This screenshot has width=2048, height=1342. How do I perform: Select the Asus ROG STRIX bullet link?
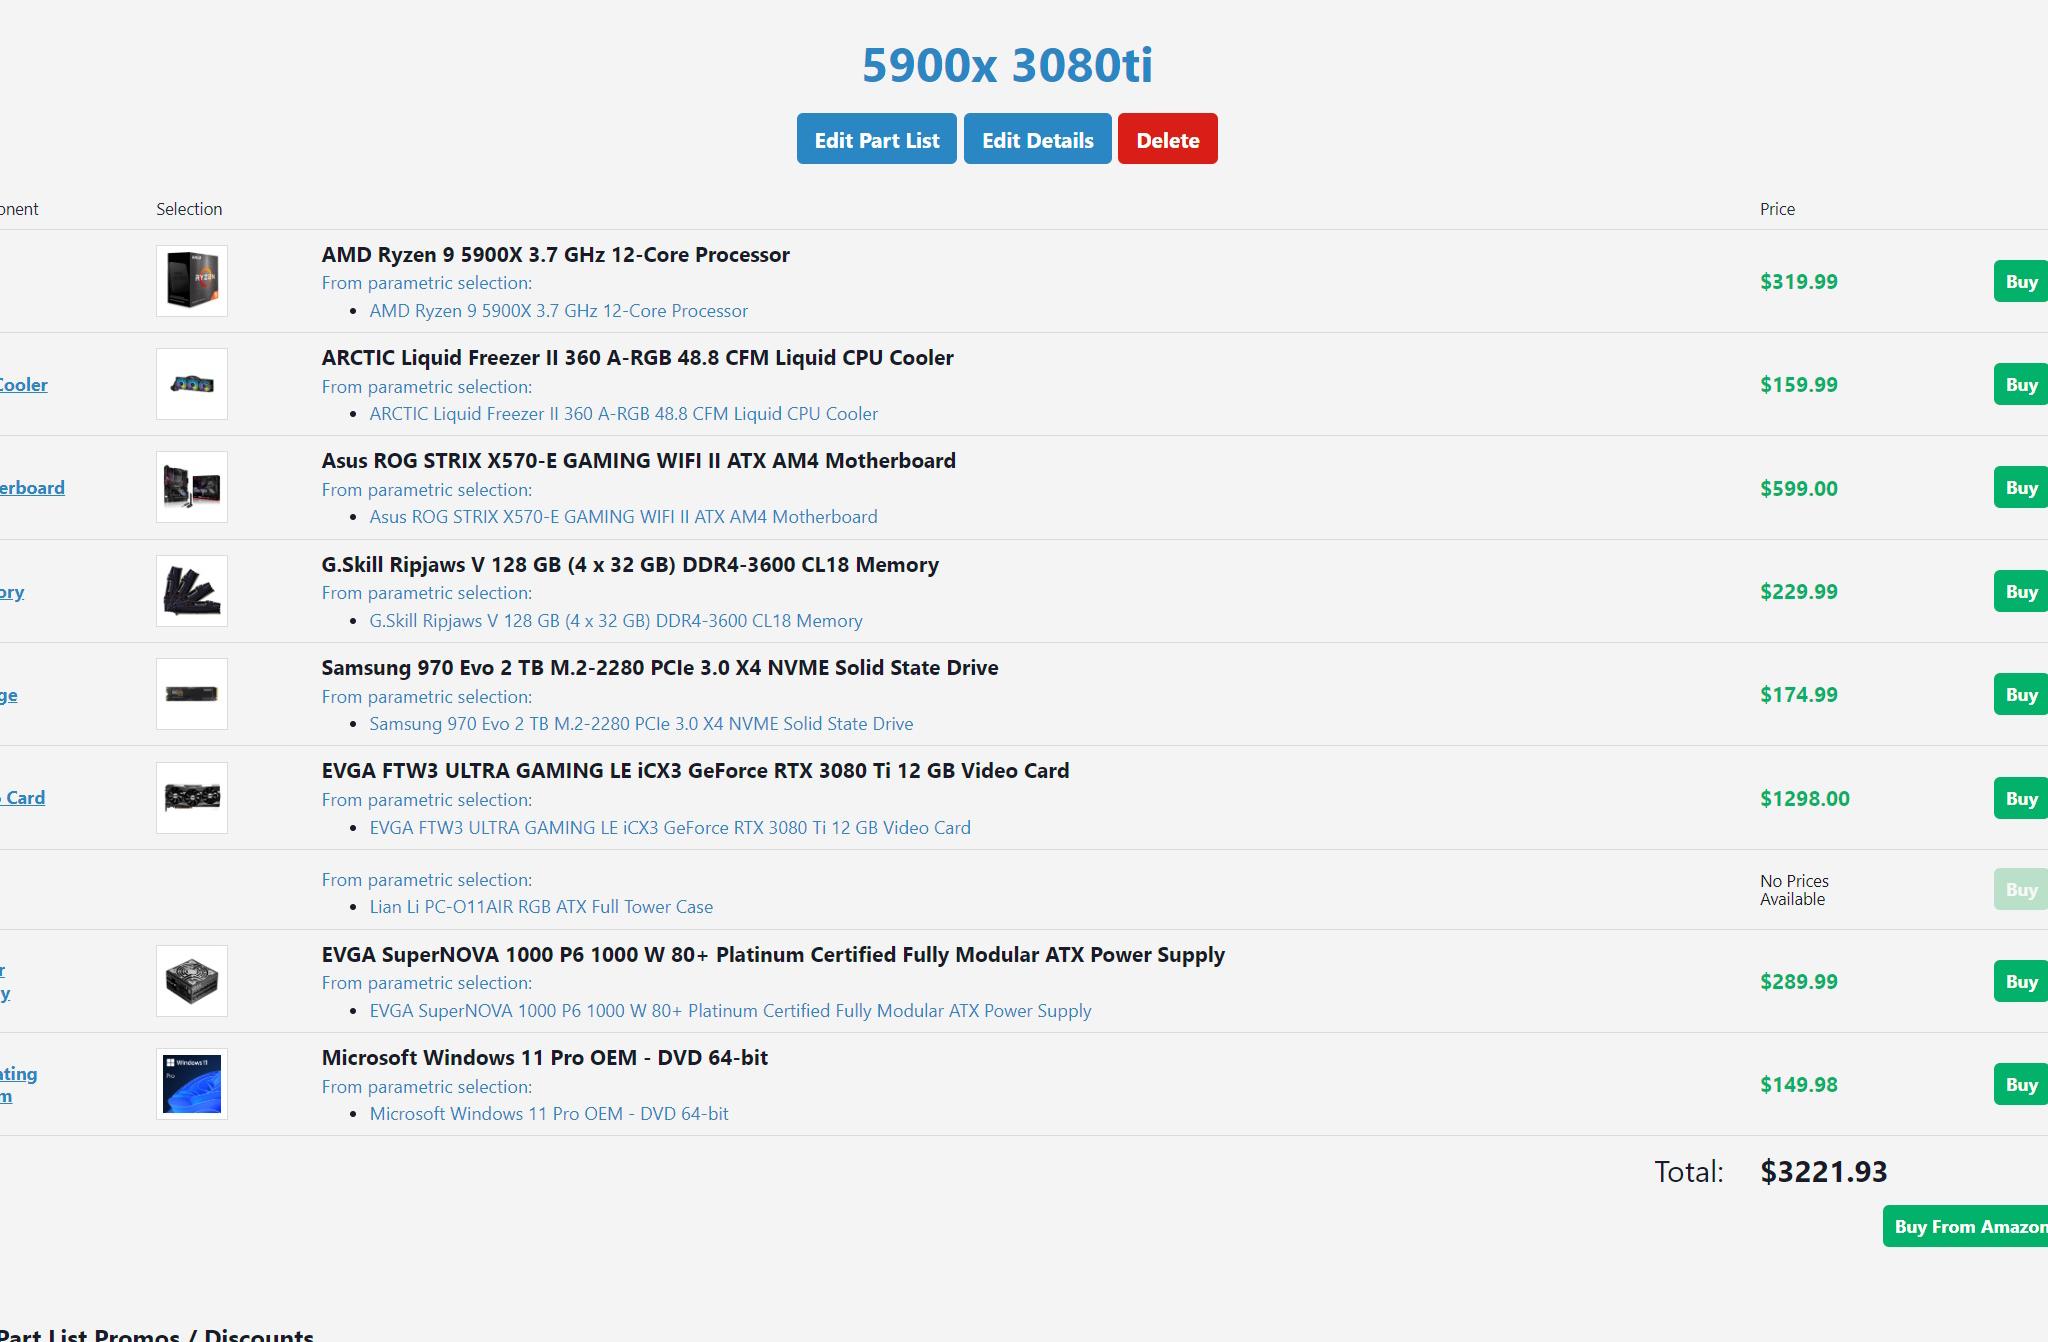point(623,517)
